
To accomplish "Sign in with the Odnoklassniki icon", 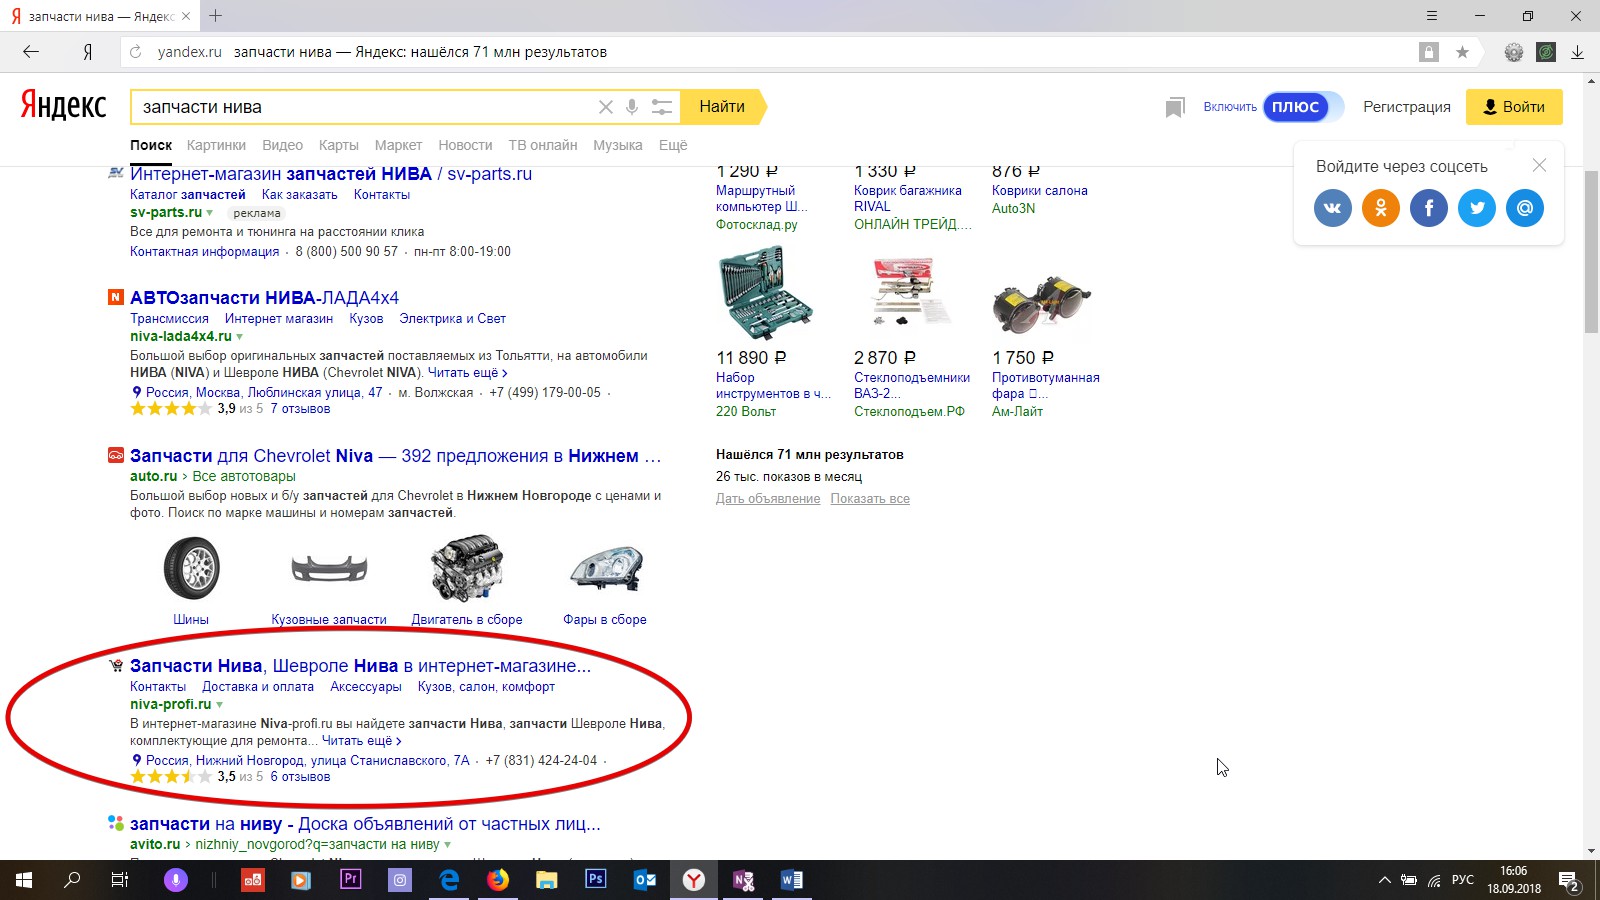I will coord(1381,208).
